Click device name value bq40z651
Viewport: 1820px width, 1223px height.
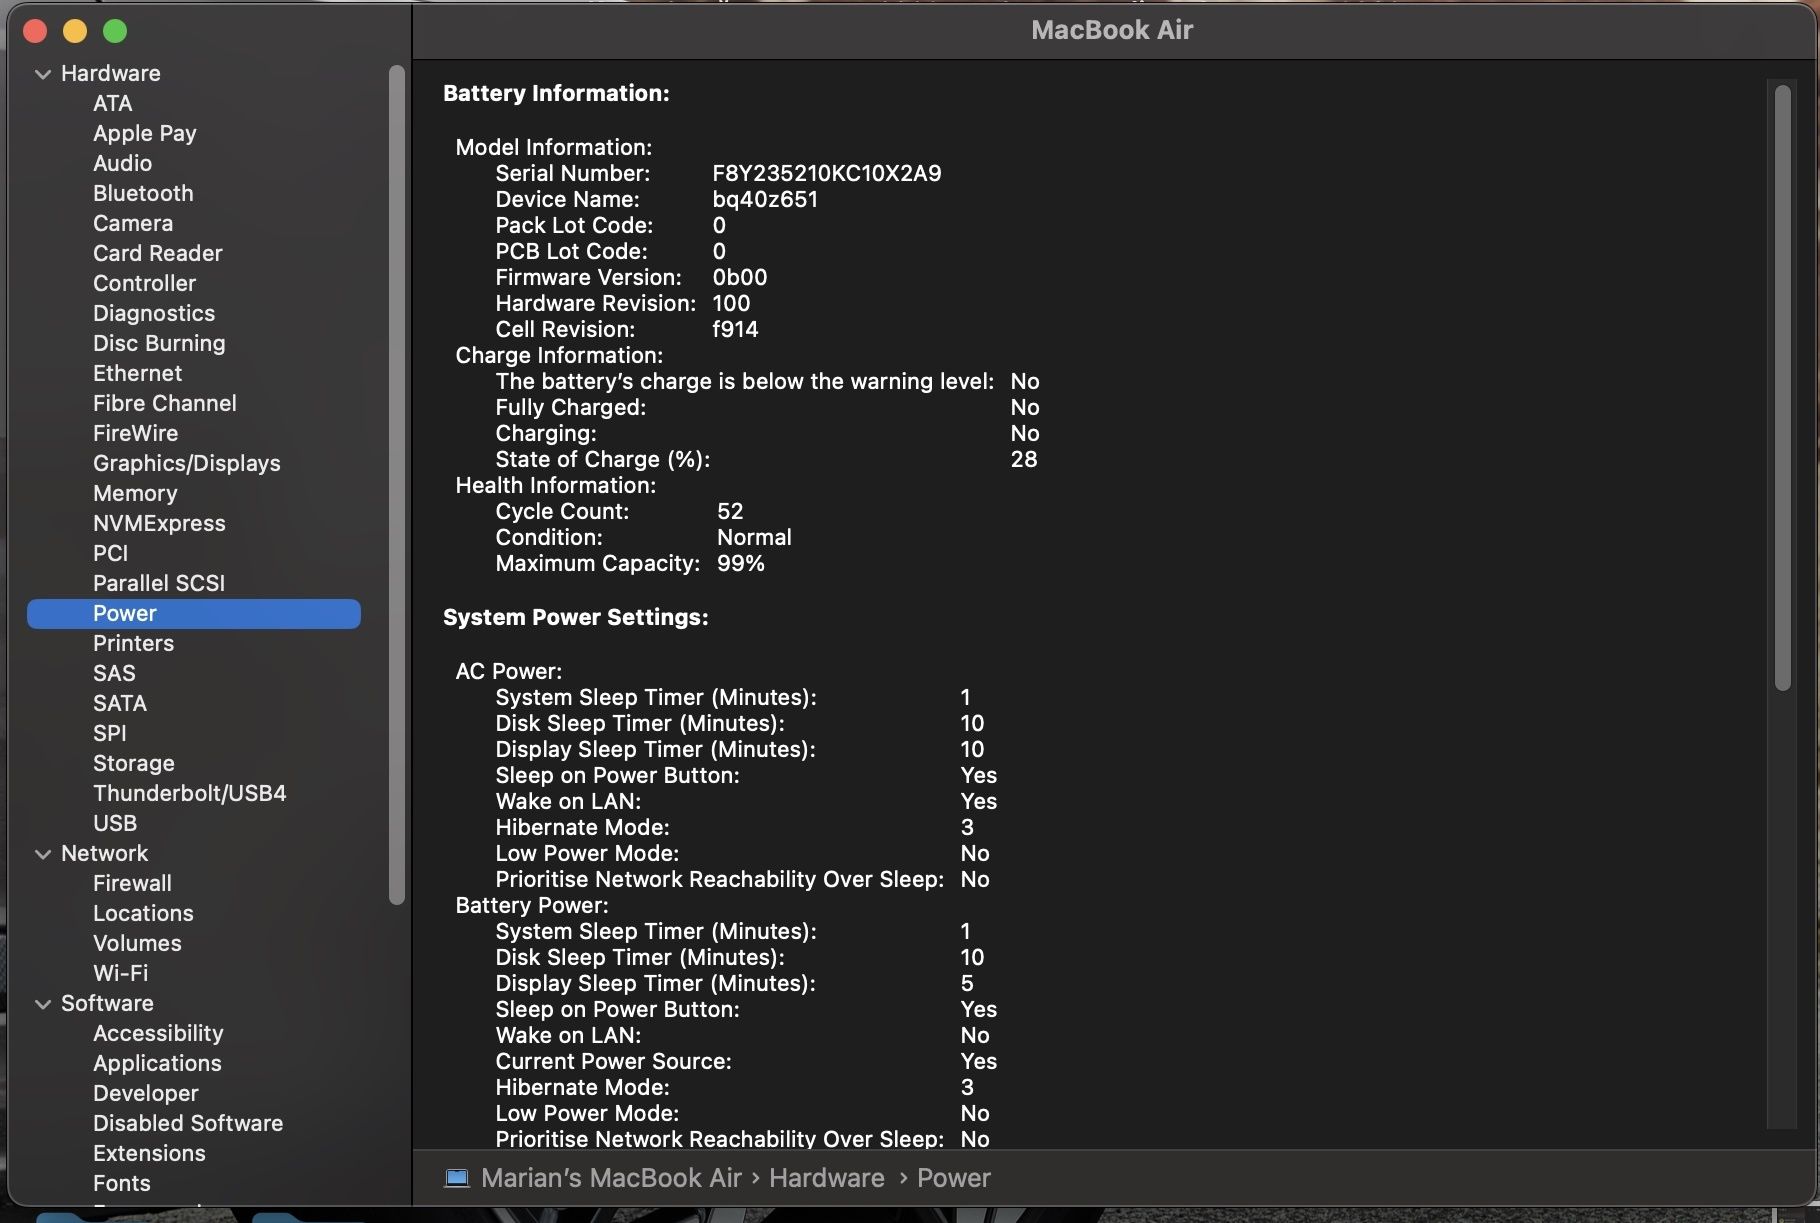coord(765,199)
